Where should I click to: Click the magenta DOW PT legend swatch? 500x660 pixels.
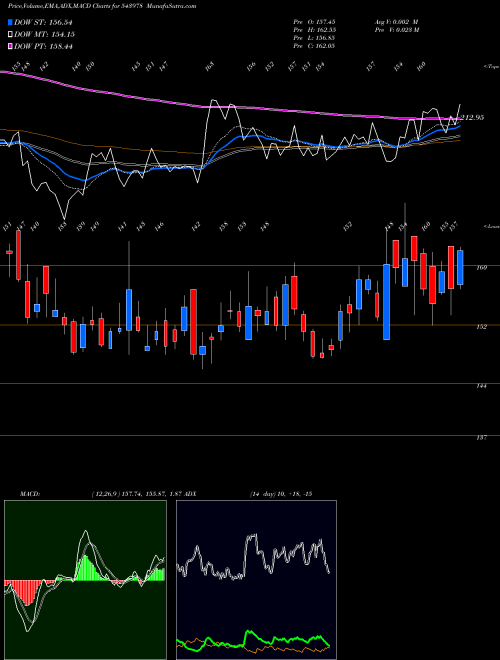pyautogui.click(x=10, y=46)
